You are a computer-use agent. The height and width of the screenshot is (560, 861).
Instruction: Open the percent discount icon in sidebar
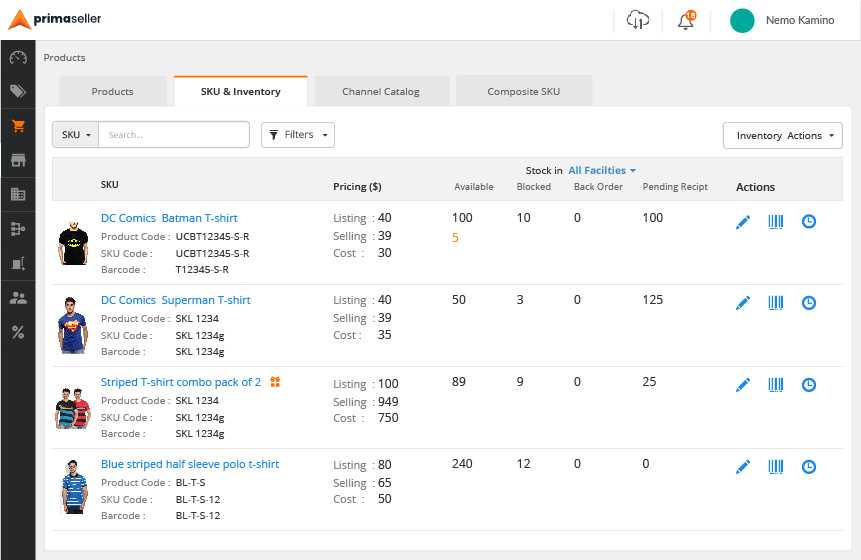point(17,332)
